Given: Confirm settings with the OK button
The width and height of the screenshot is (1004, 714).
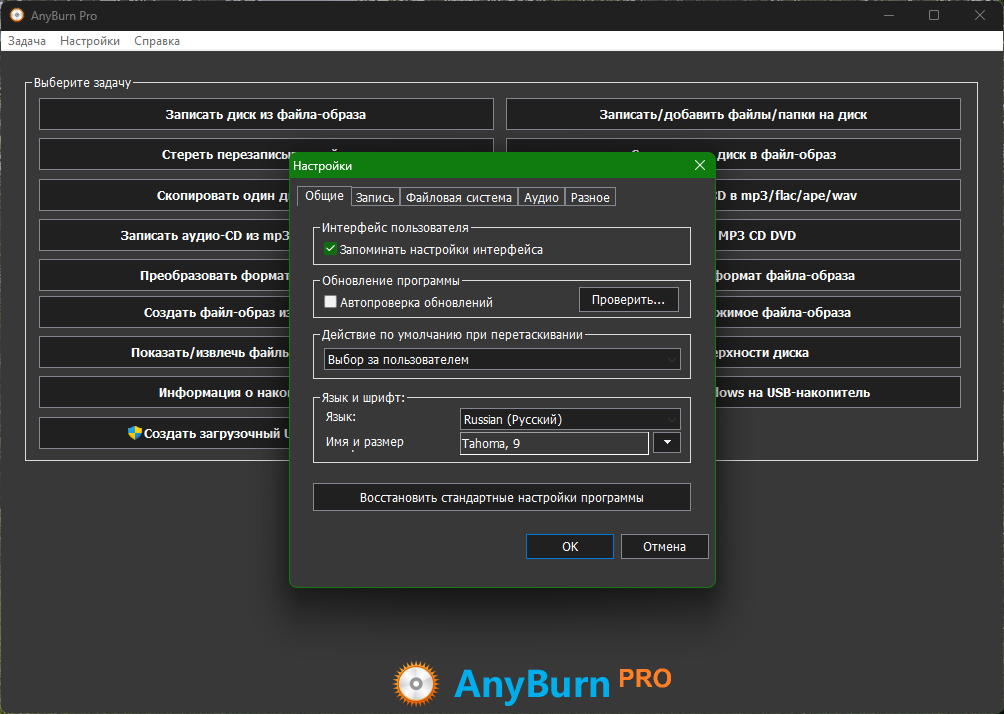Looking at the screenshot, I should click(x=569, y=546).
